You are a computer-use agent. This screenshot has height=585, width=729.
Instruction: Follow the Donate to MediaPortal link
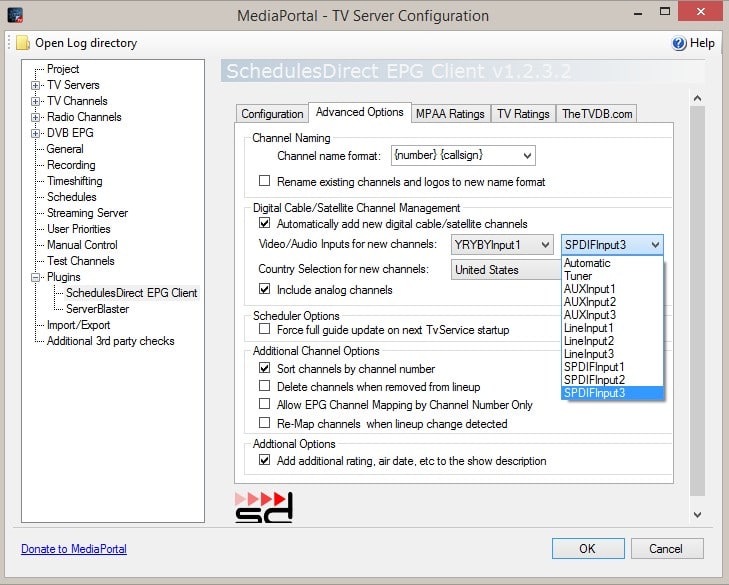pyautogui.click(x=74, y=549)
